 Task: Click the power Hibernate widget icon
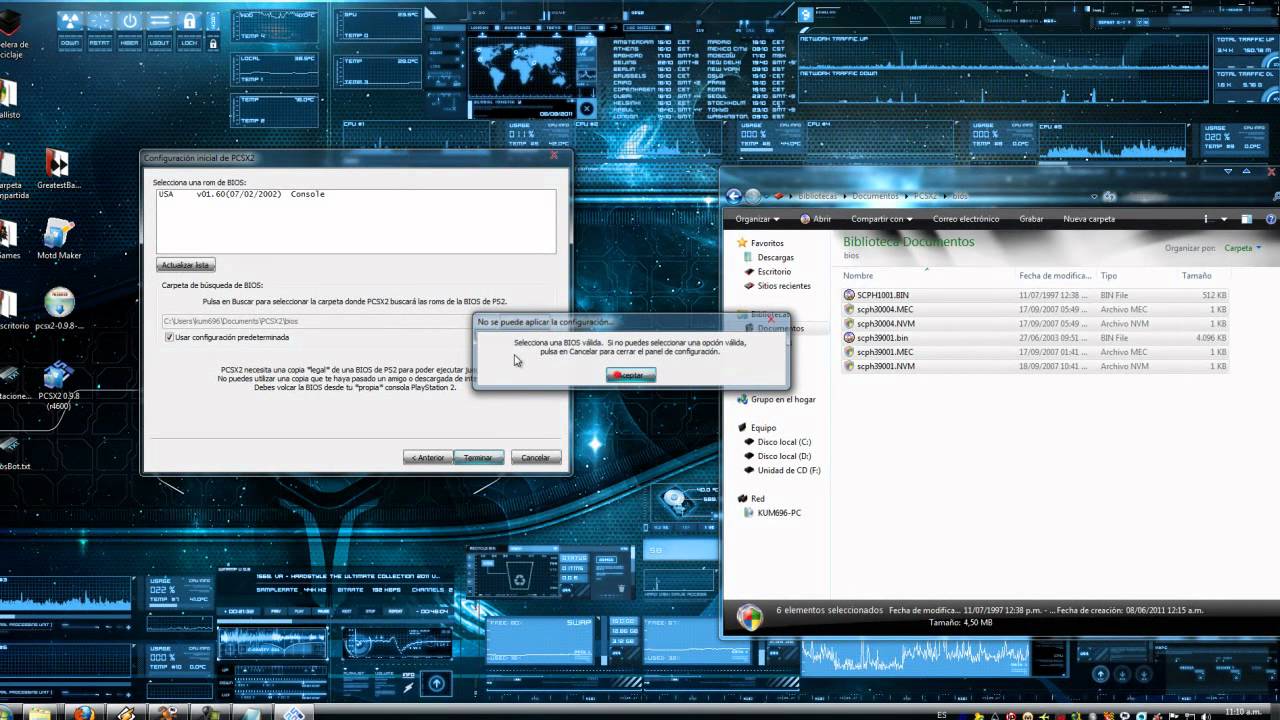point(130,21)
